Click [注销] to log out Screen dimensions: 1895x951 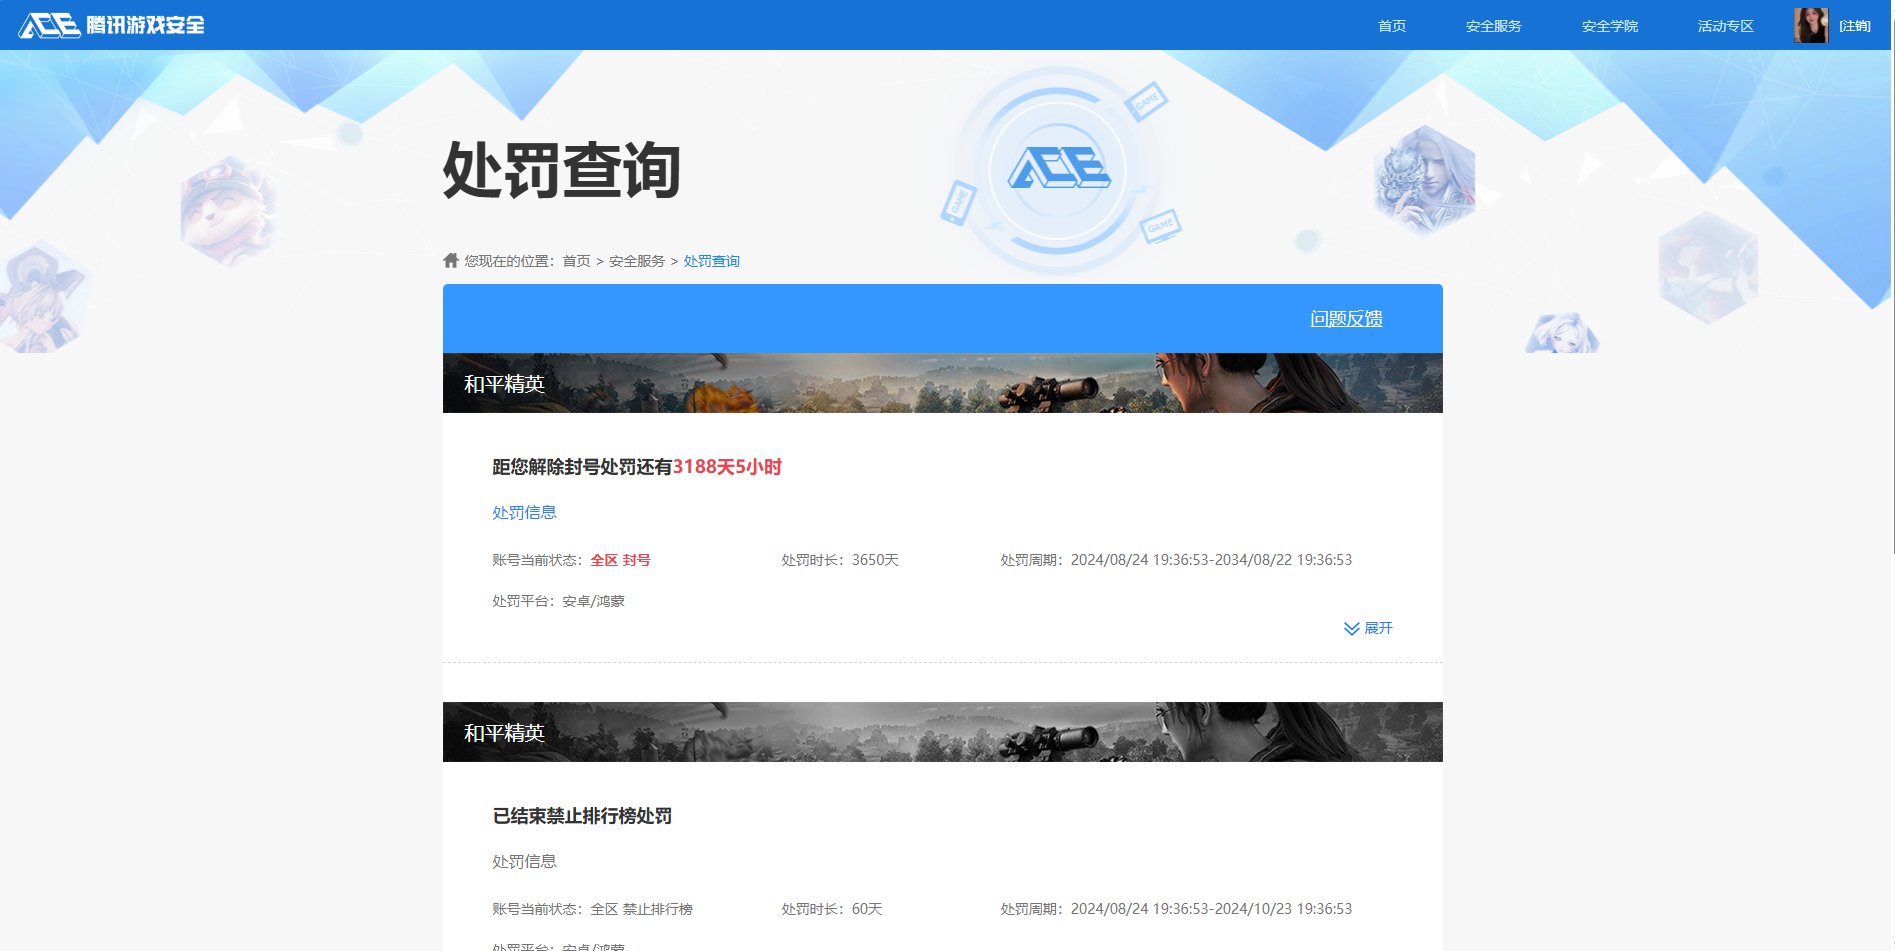click(1856, 25)
